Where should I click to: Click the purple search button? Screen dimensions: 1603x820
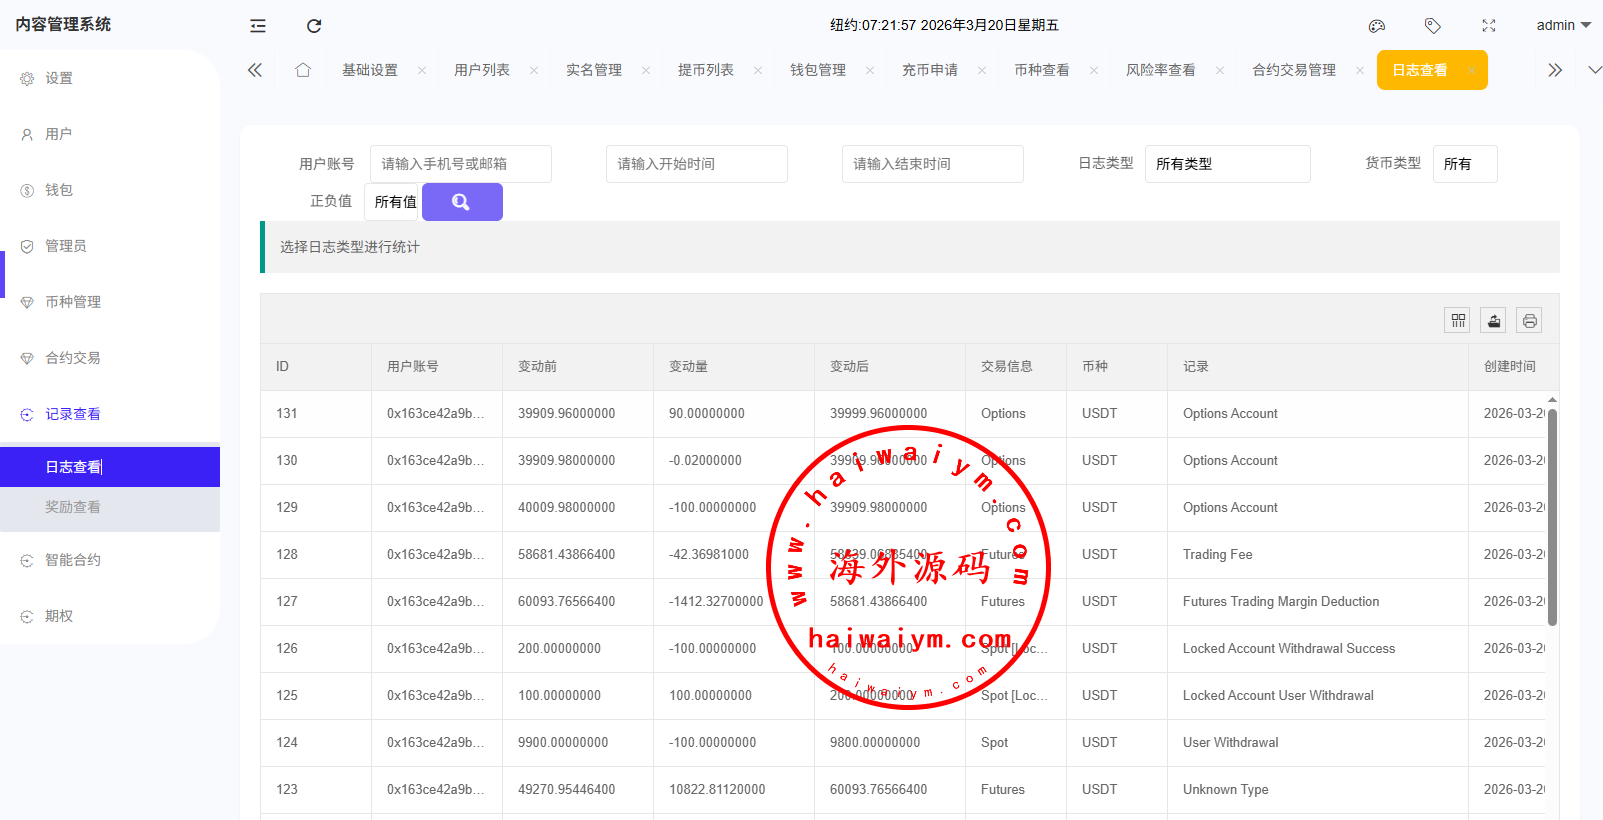[462, 202]
